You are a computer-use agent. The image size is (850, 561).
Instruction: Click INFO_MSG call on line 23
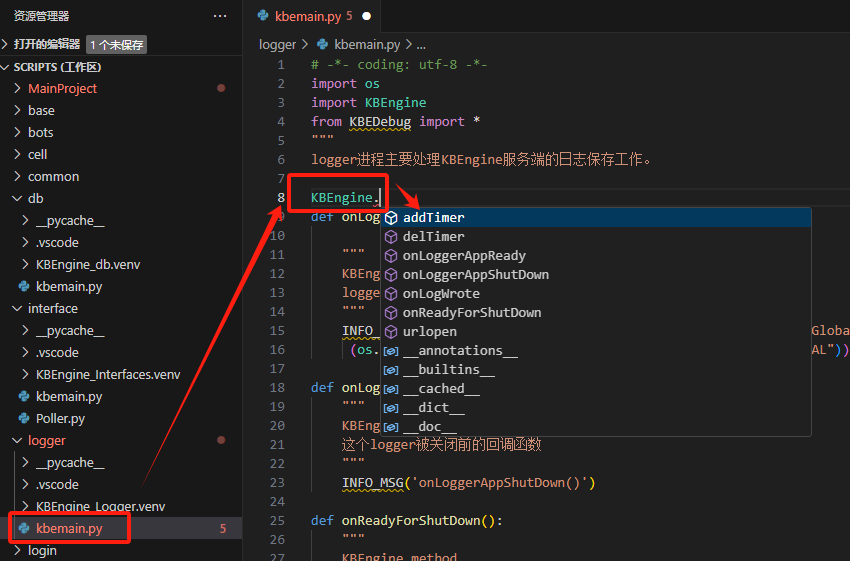click(372, 482)
